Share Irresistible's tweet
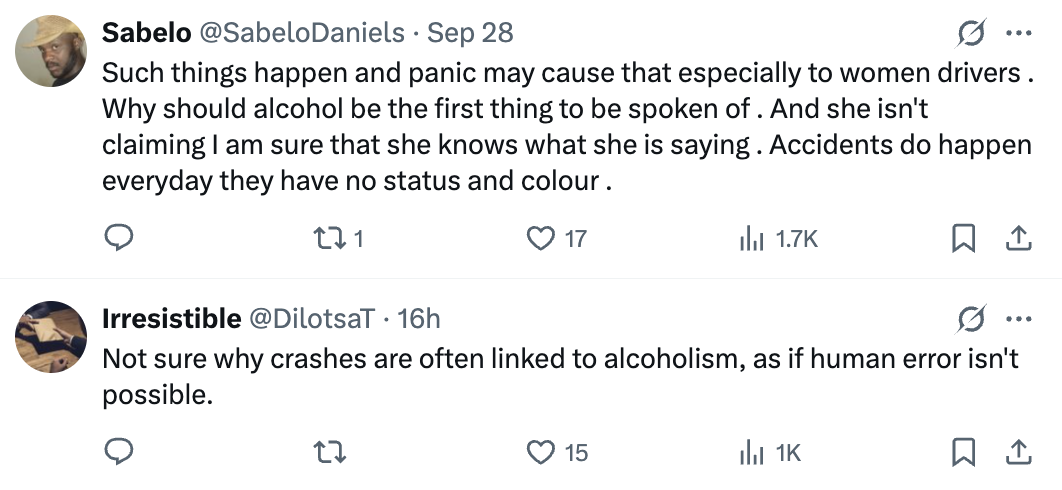 (x=1018, y=452)
